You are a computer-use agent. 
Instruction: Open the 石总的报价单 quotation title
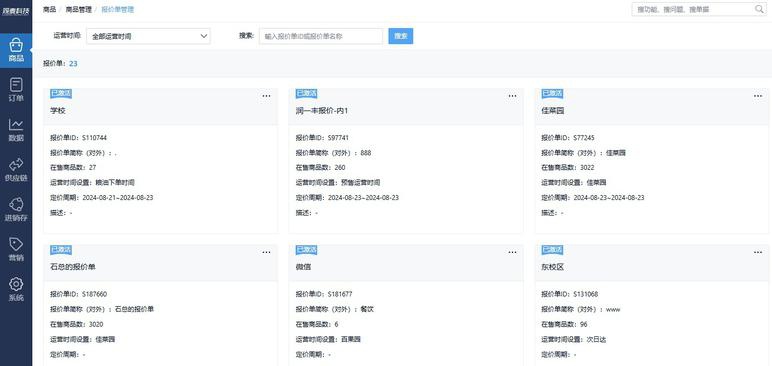pyautogui.click(x=72, y=267)
